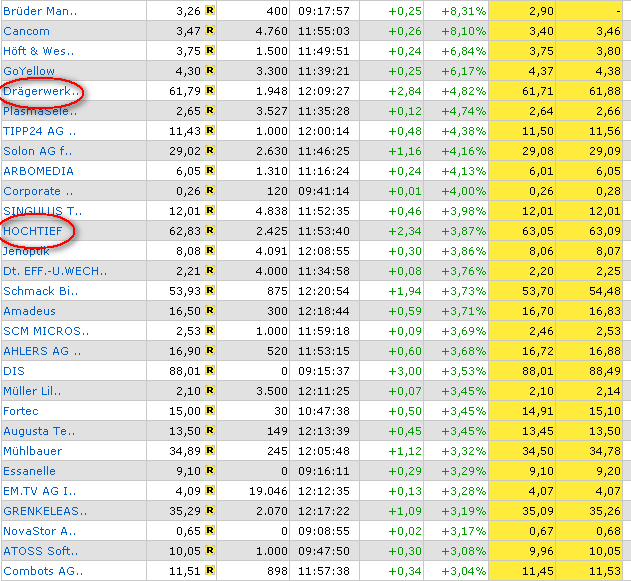Screen dimensions: 631x581
Task: Open the Essanelle stock link
Action: coord(29,472)
